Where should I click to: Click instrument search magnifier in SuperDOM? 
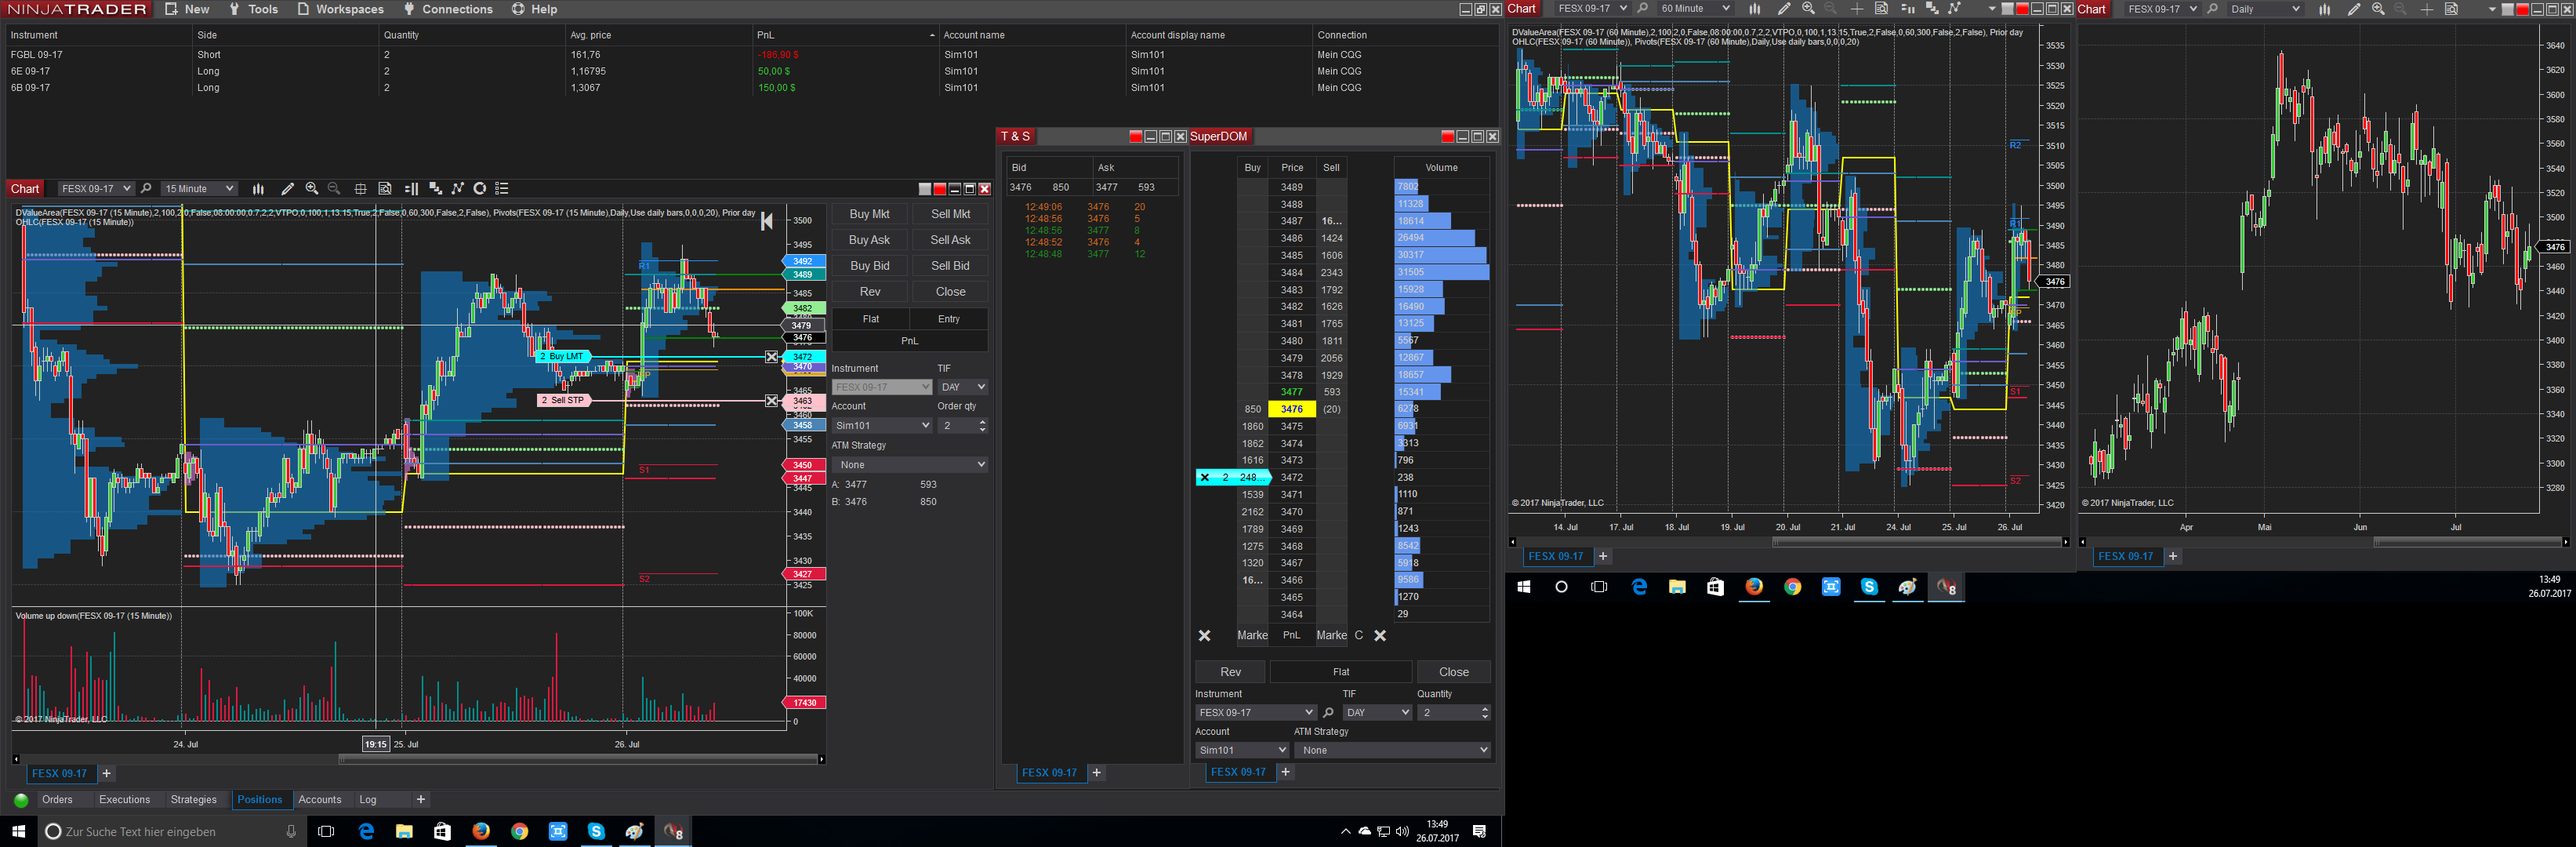pos(1328,713)
